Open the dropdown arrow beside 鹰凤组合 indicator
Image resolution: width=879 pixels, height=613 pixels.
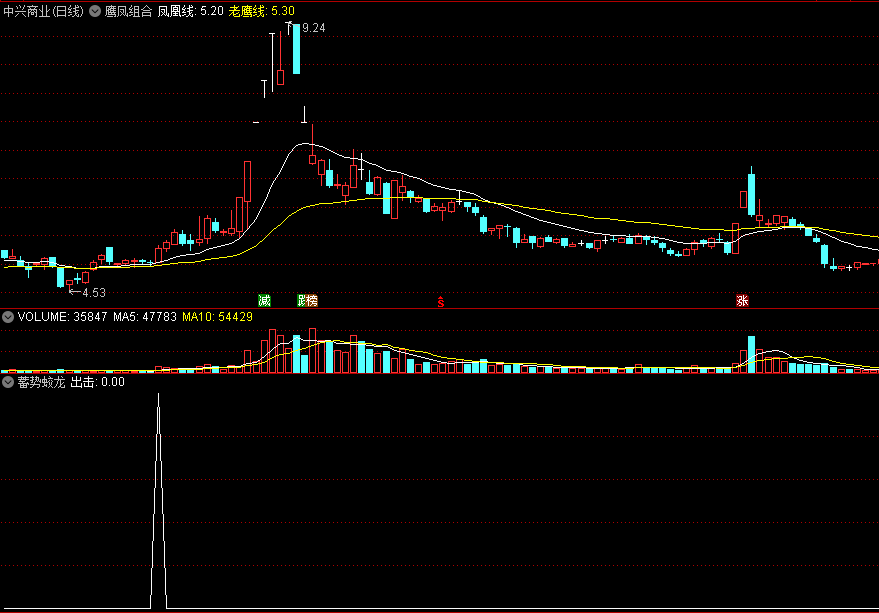[x=95, y=11]
